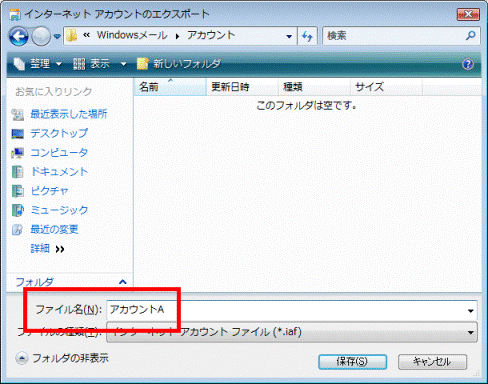Click the desktop monitor icon
This screenshot has height=384, width=488.
pyautogui.click(x=18, y=134)
